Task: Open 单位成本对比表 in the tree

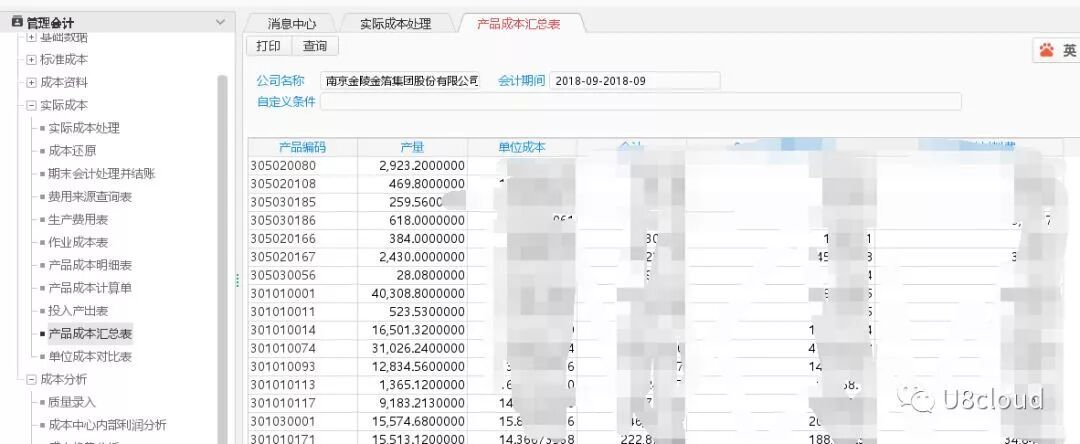Action: pos(90,357)
